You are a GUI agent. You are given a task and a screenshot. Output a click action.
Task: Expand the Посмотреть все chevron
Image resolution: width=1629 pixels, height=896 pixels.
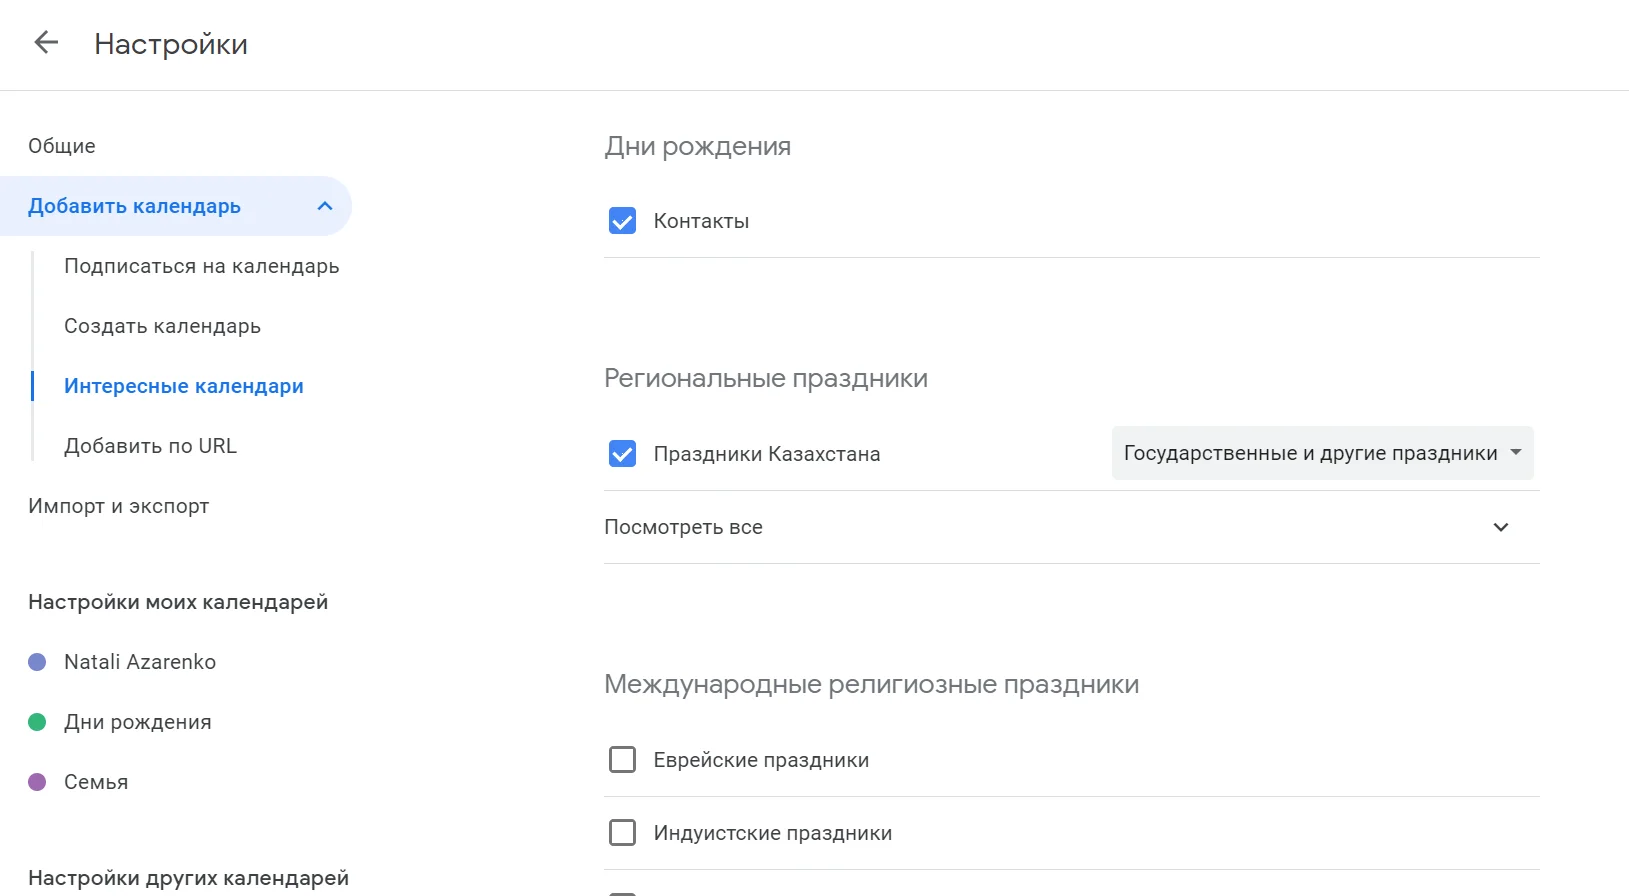click(1500, 527)
